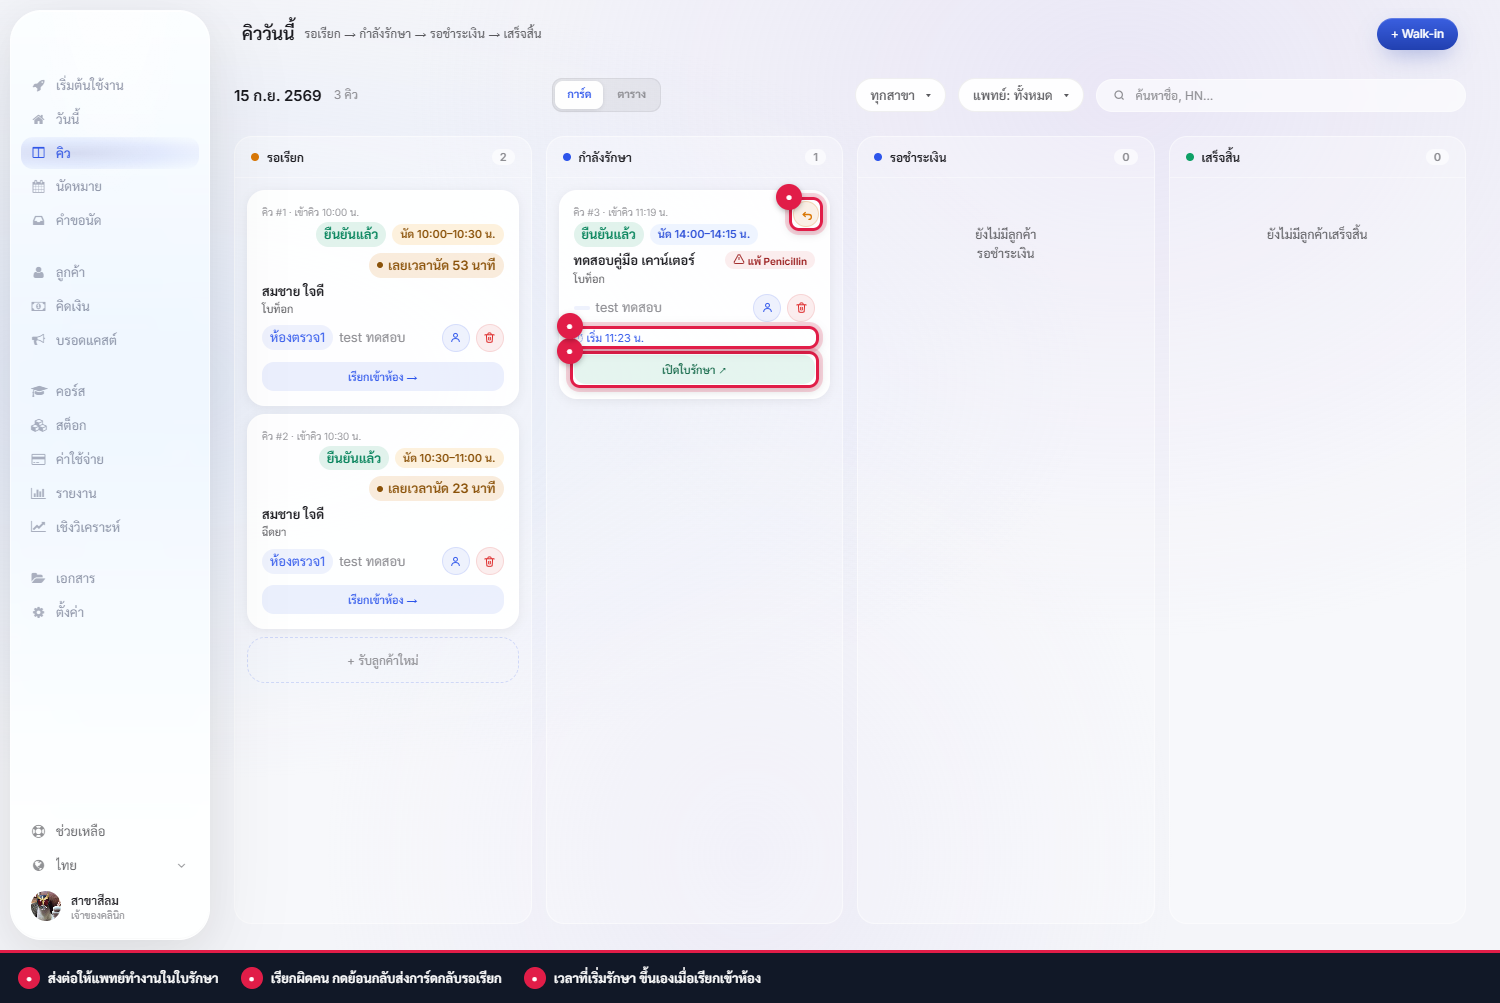Open ช่วยเหลือ help icon in sidebar
The height and width of the screenshot is (1003, 1500).
pos(38,831)
